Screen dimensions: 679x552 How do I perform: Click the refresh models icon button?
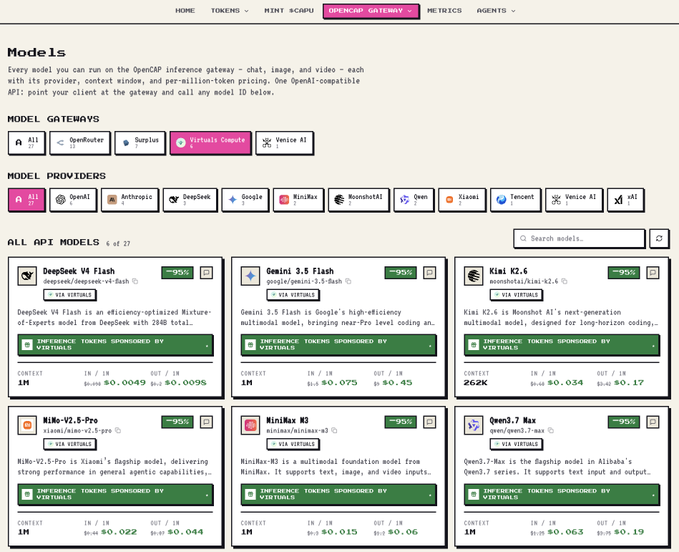(659, 239)
